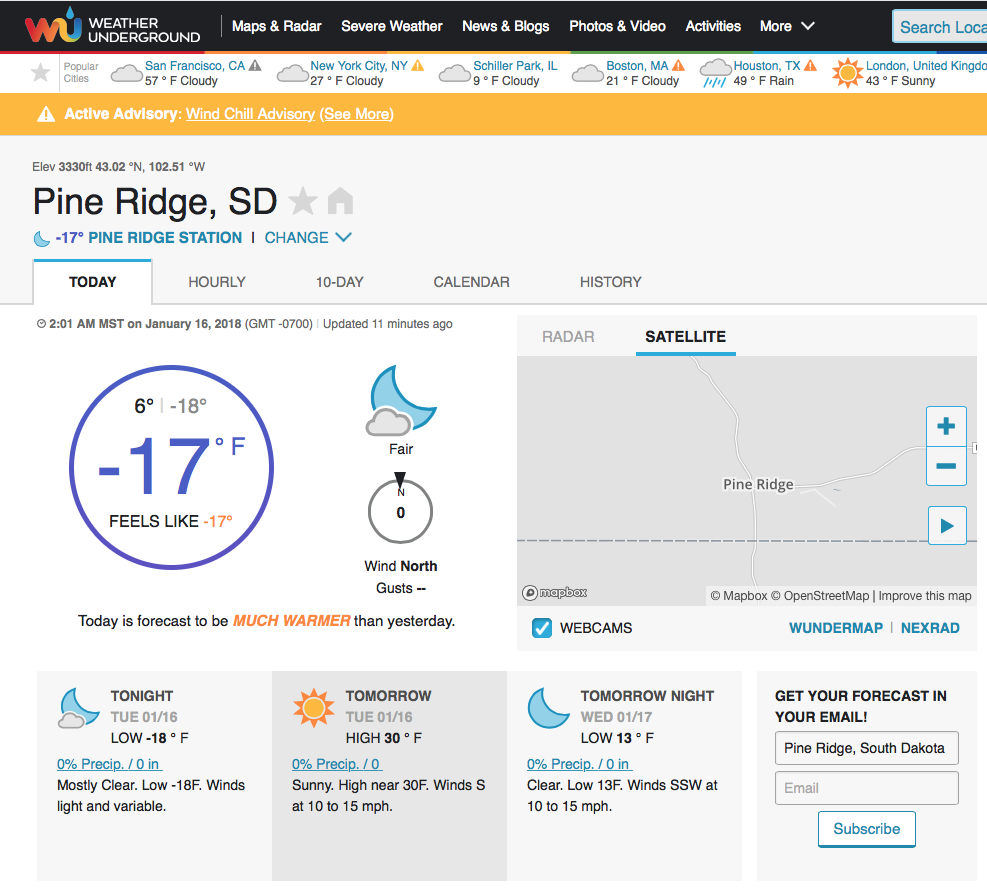Click the Email input field
This screenshot has height=892, width=987.
866,788
